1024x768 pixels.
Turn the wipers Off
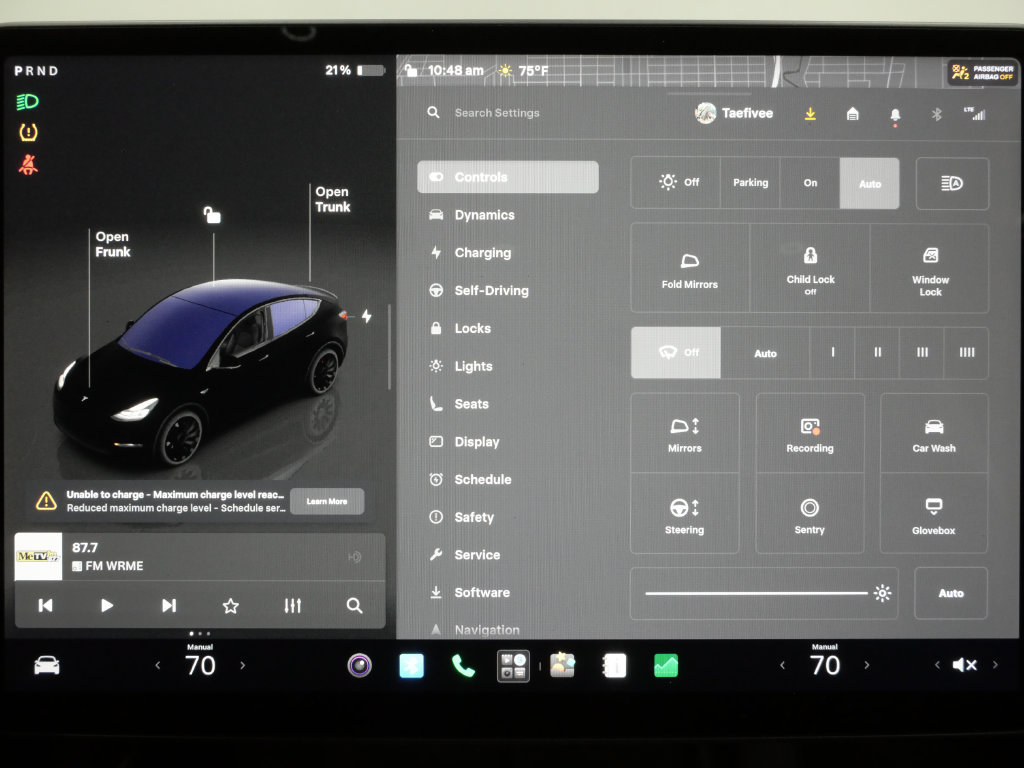pos(676,353)
